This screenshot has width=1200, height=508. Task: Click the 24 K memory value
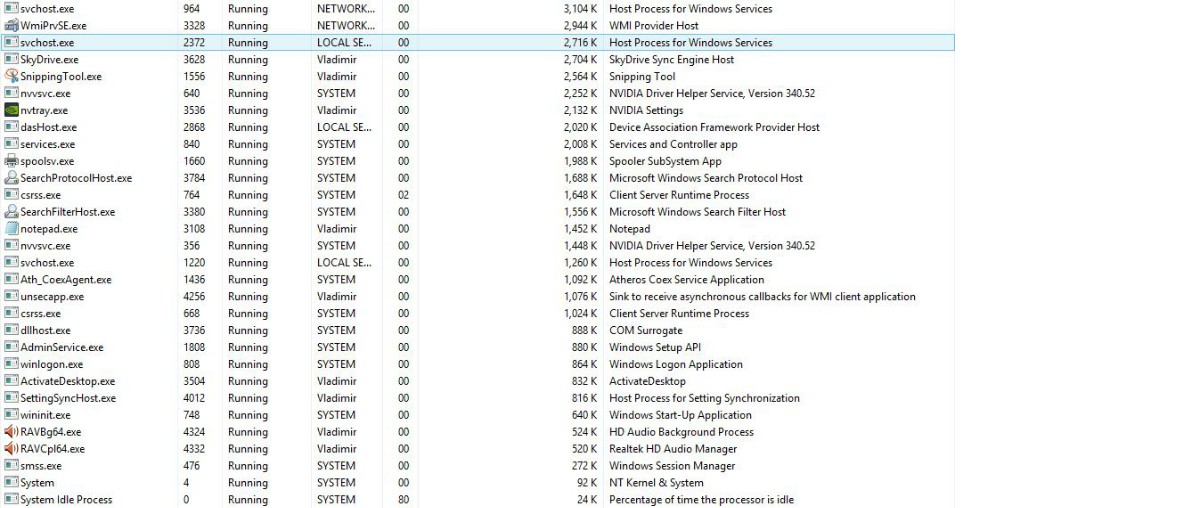tap(584, 500)
